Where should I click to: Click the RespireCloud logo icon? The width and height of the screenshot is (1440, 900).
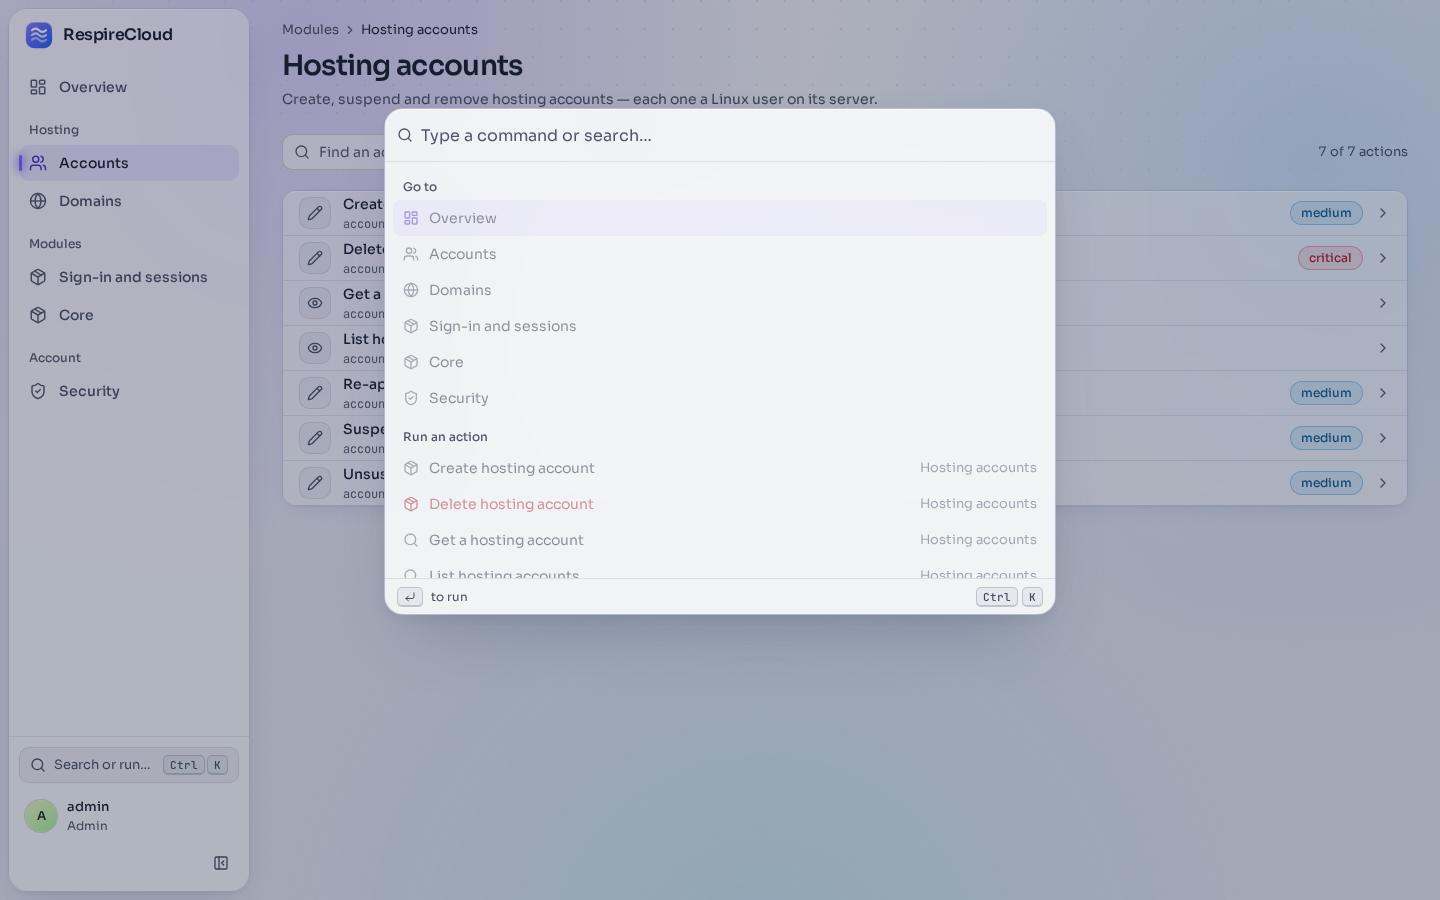(39, 35)
